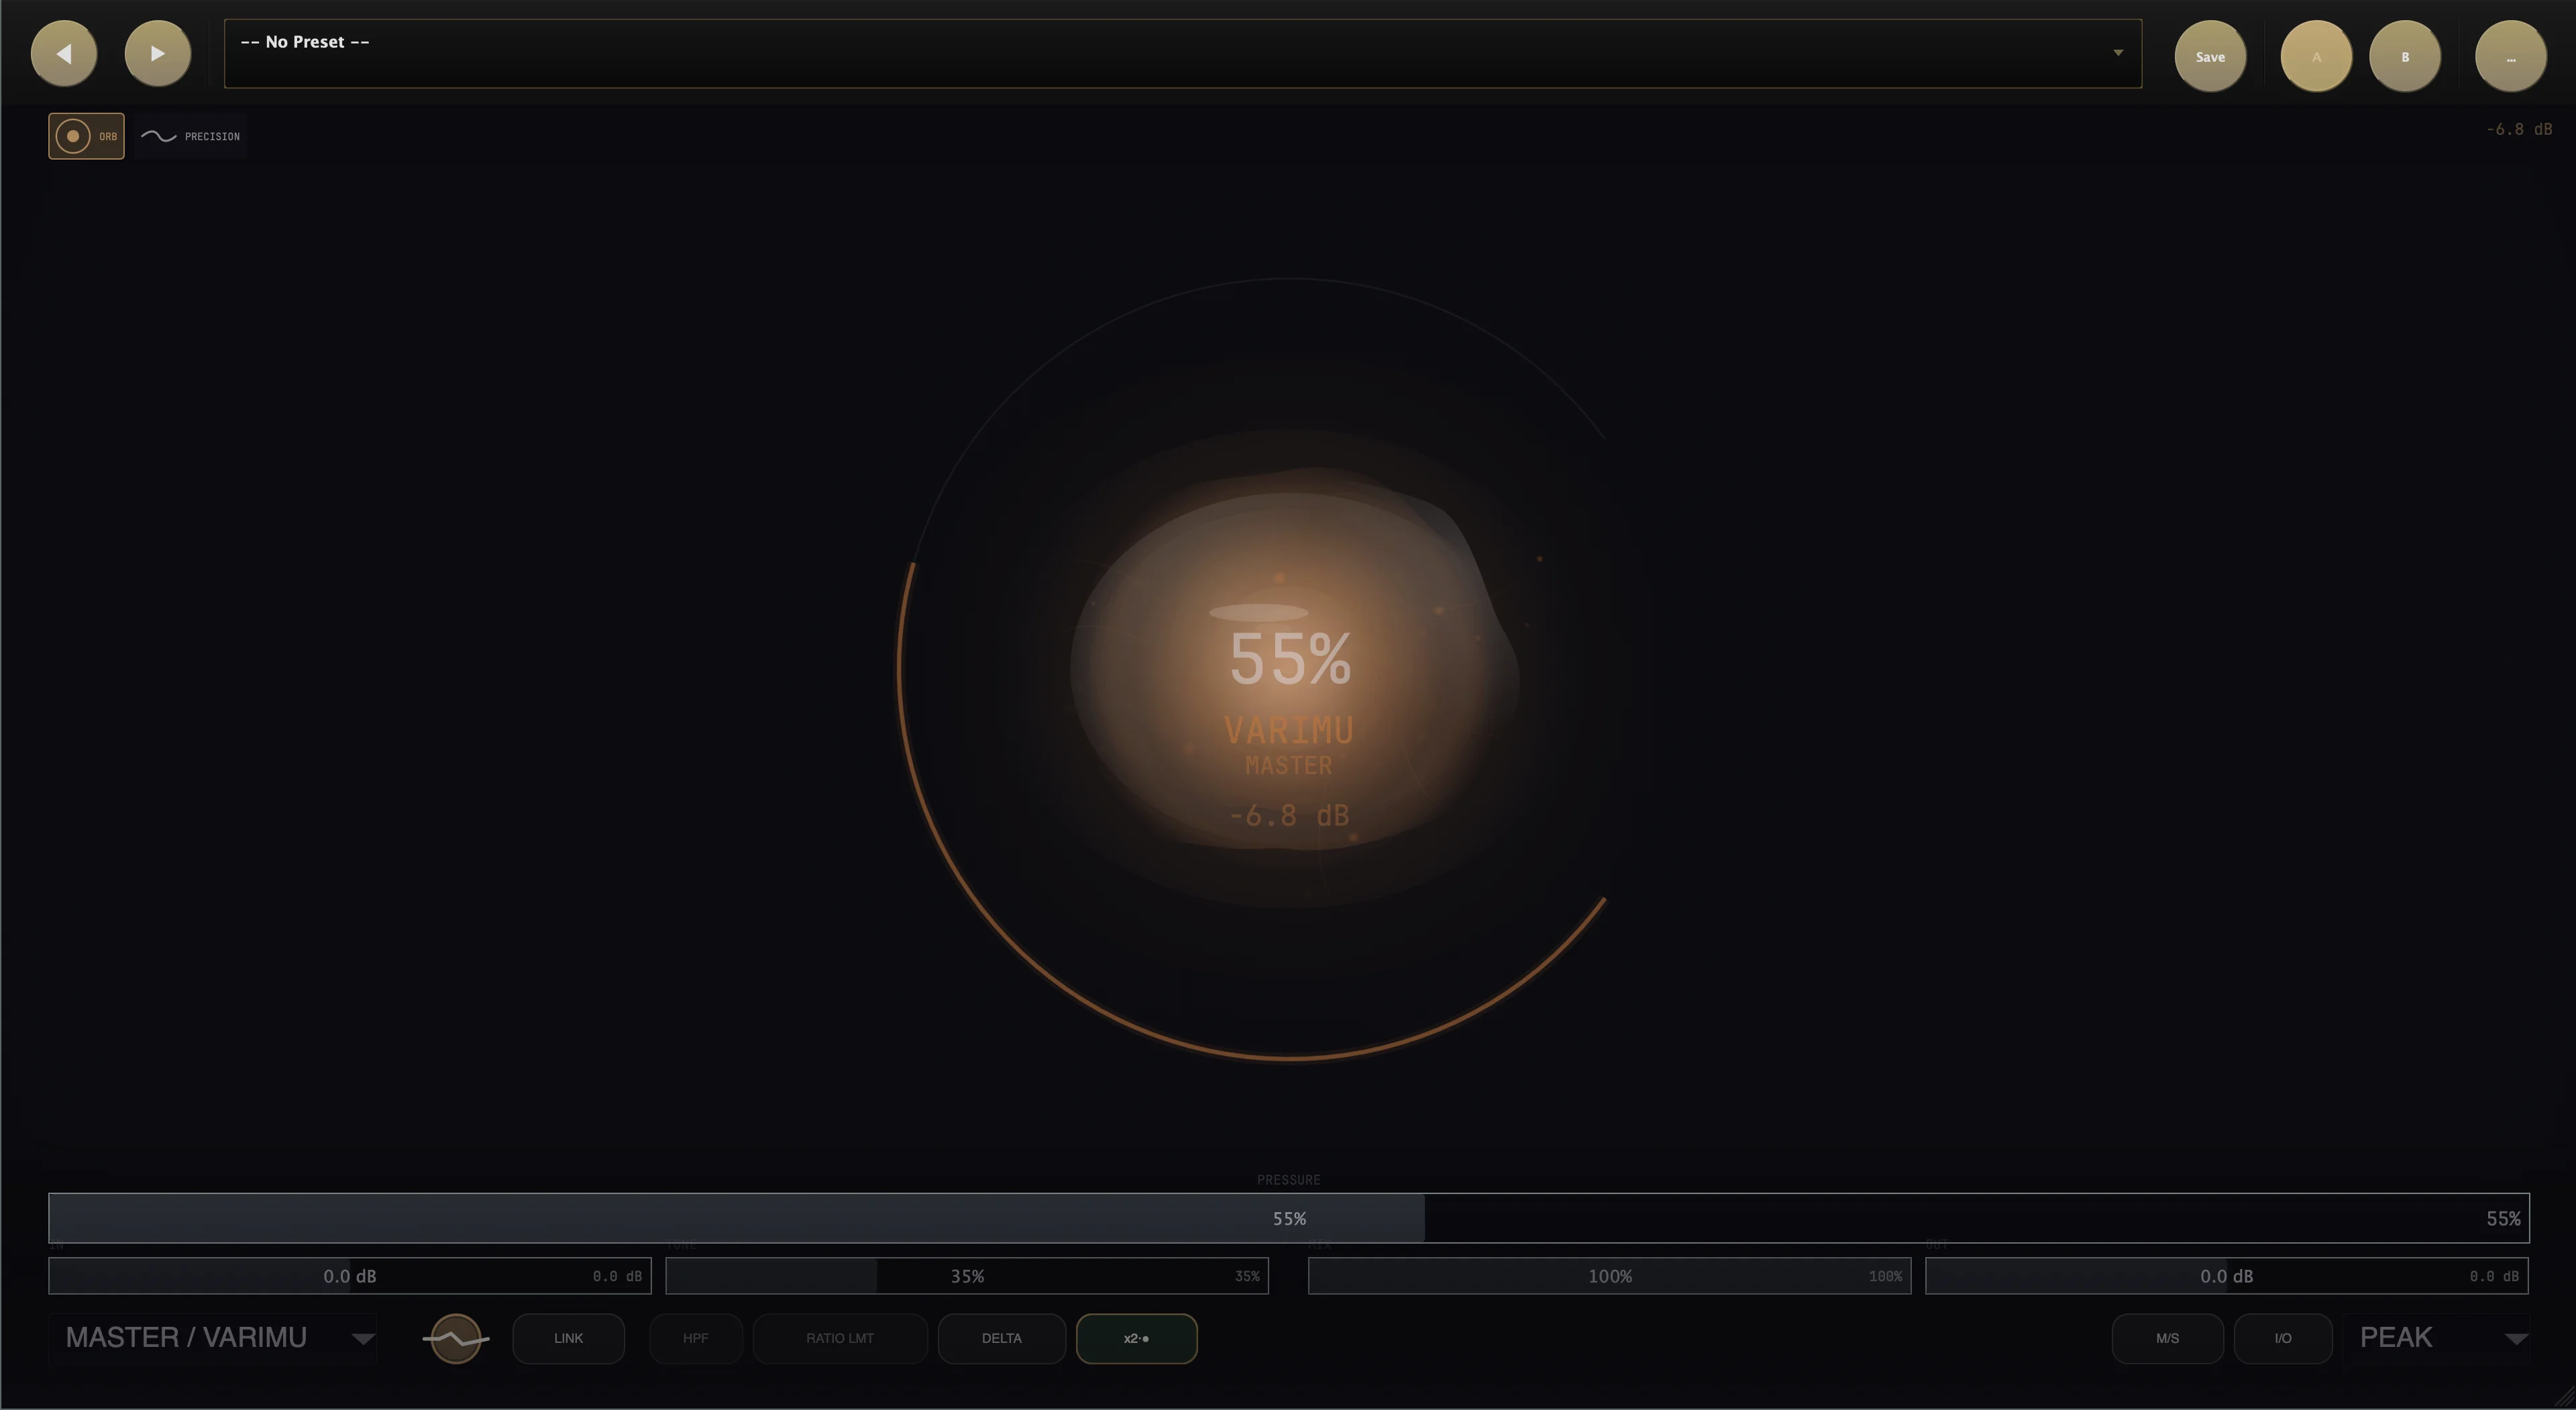
Task: Switch to M/S processing mode
Action: point(2166,1338)
